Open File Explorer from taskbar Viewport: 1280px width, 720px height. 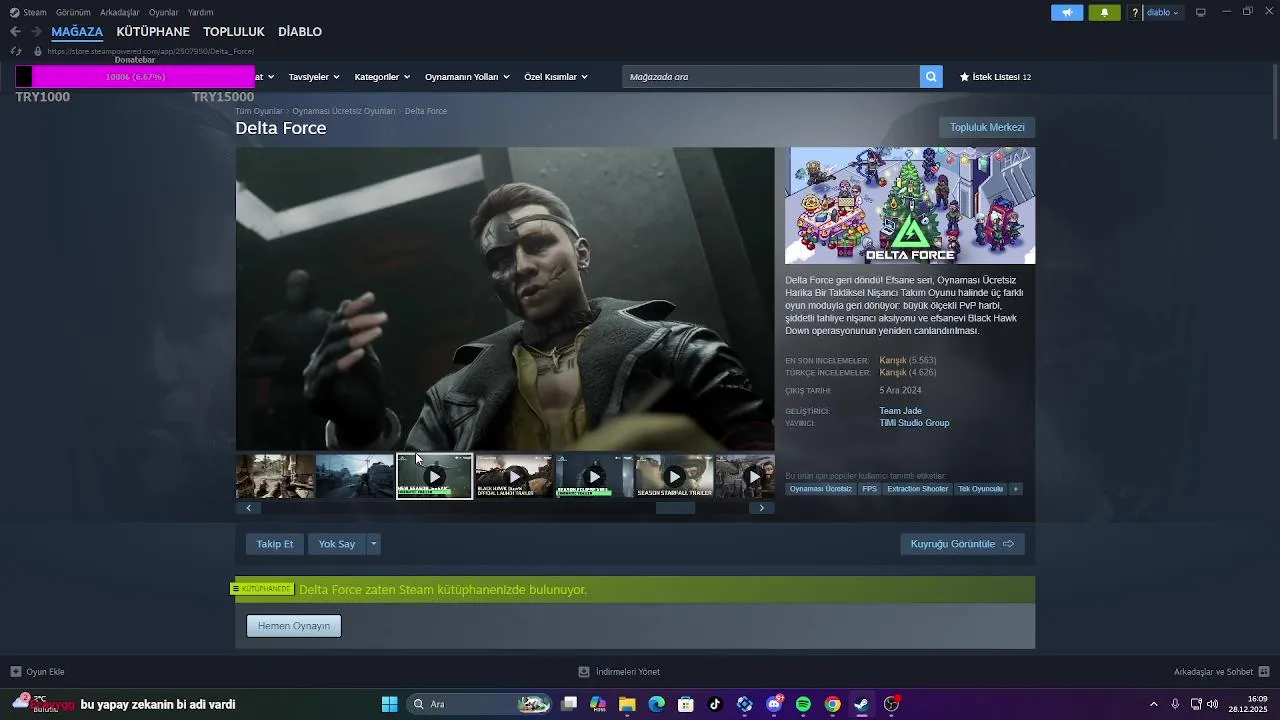tap(627, 704)
